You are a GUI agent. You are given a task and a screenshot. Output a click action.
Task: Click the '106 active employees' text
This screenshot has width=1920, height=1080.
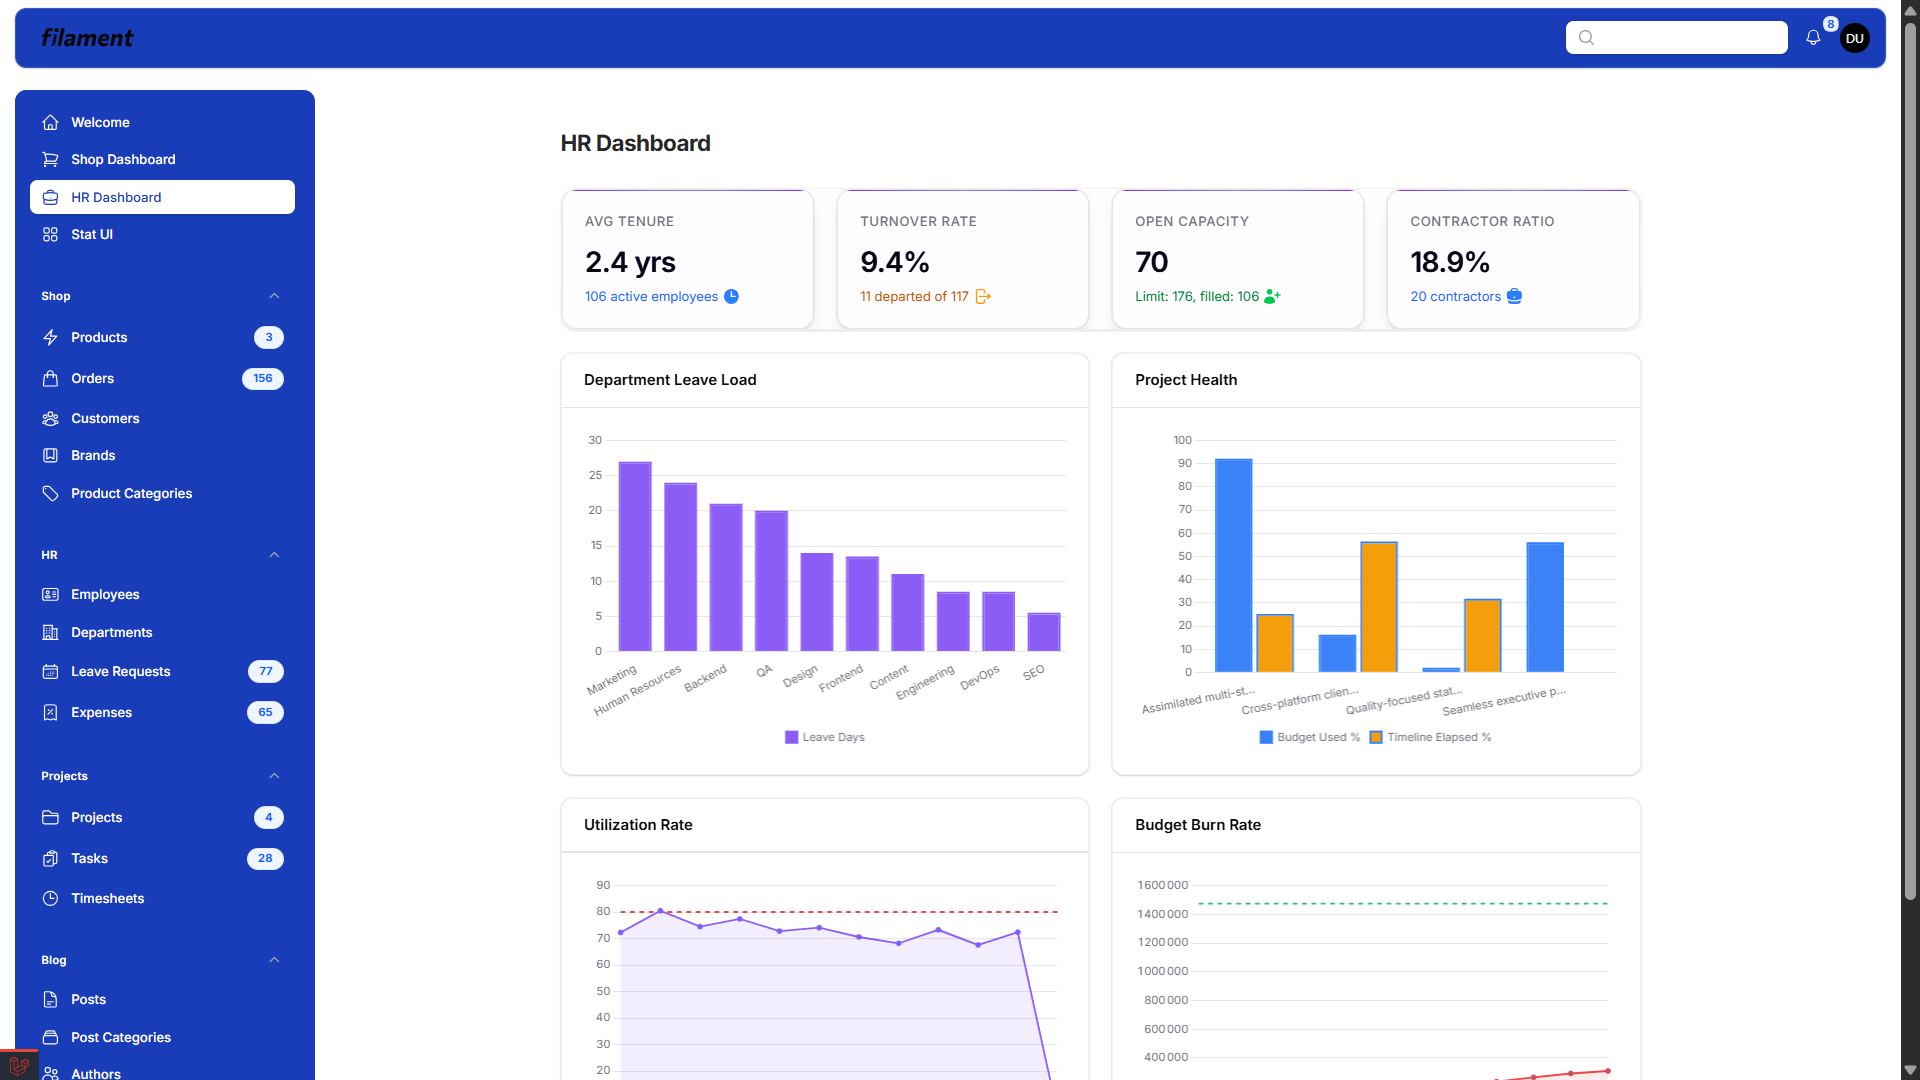click(651, 296)
